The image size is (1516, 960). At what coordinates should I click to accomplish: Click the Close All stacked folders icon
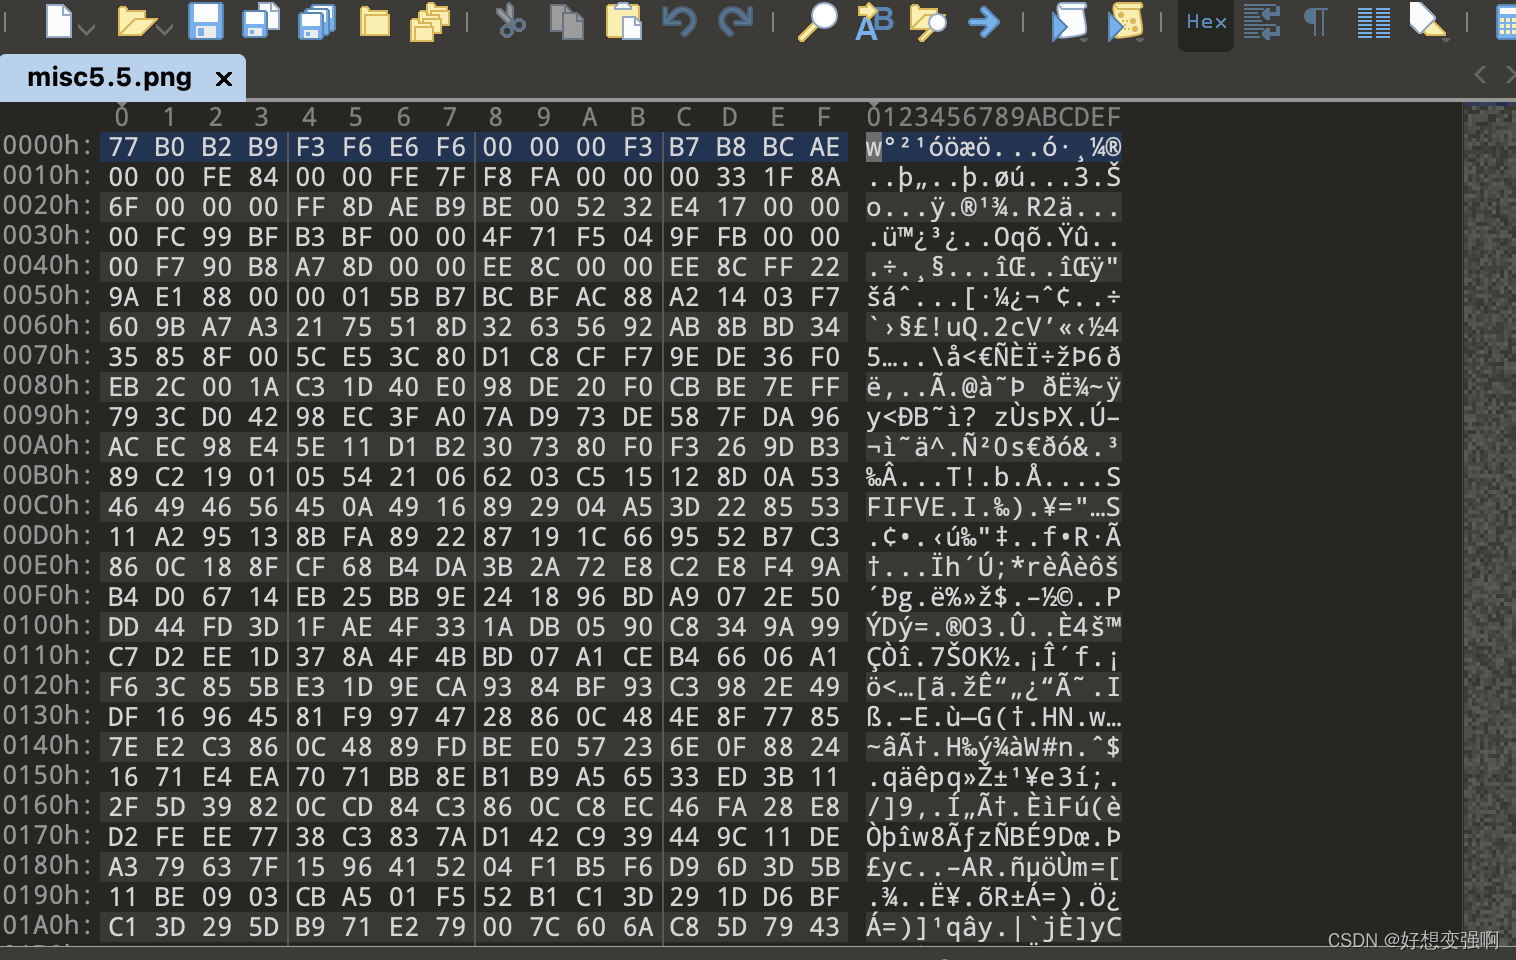pyautogui.click(x=431, y=21)
